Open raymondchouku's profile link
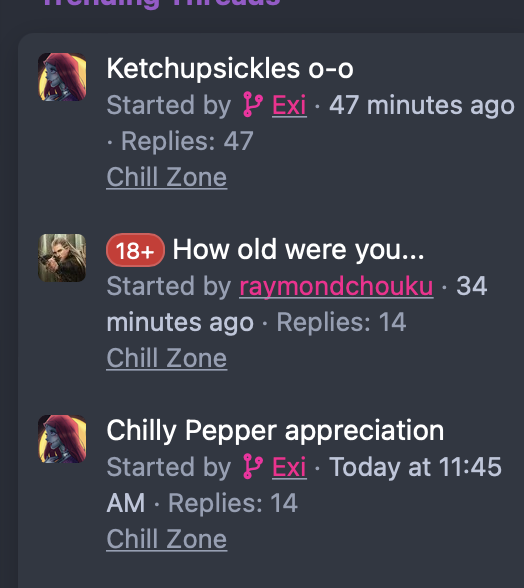This screenshot has height=588, width=524. [x=336, y=286]
